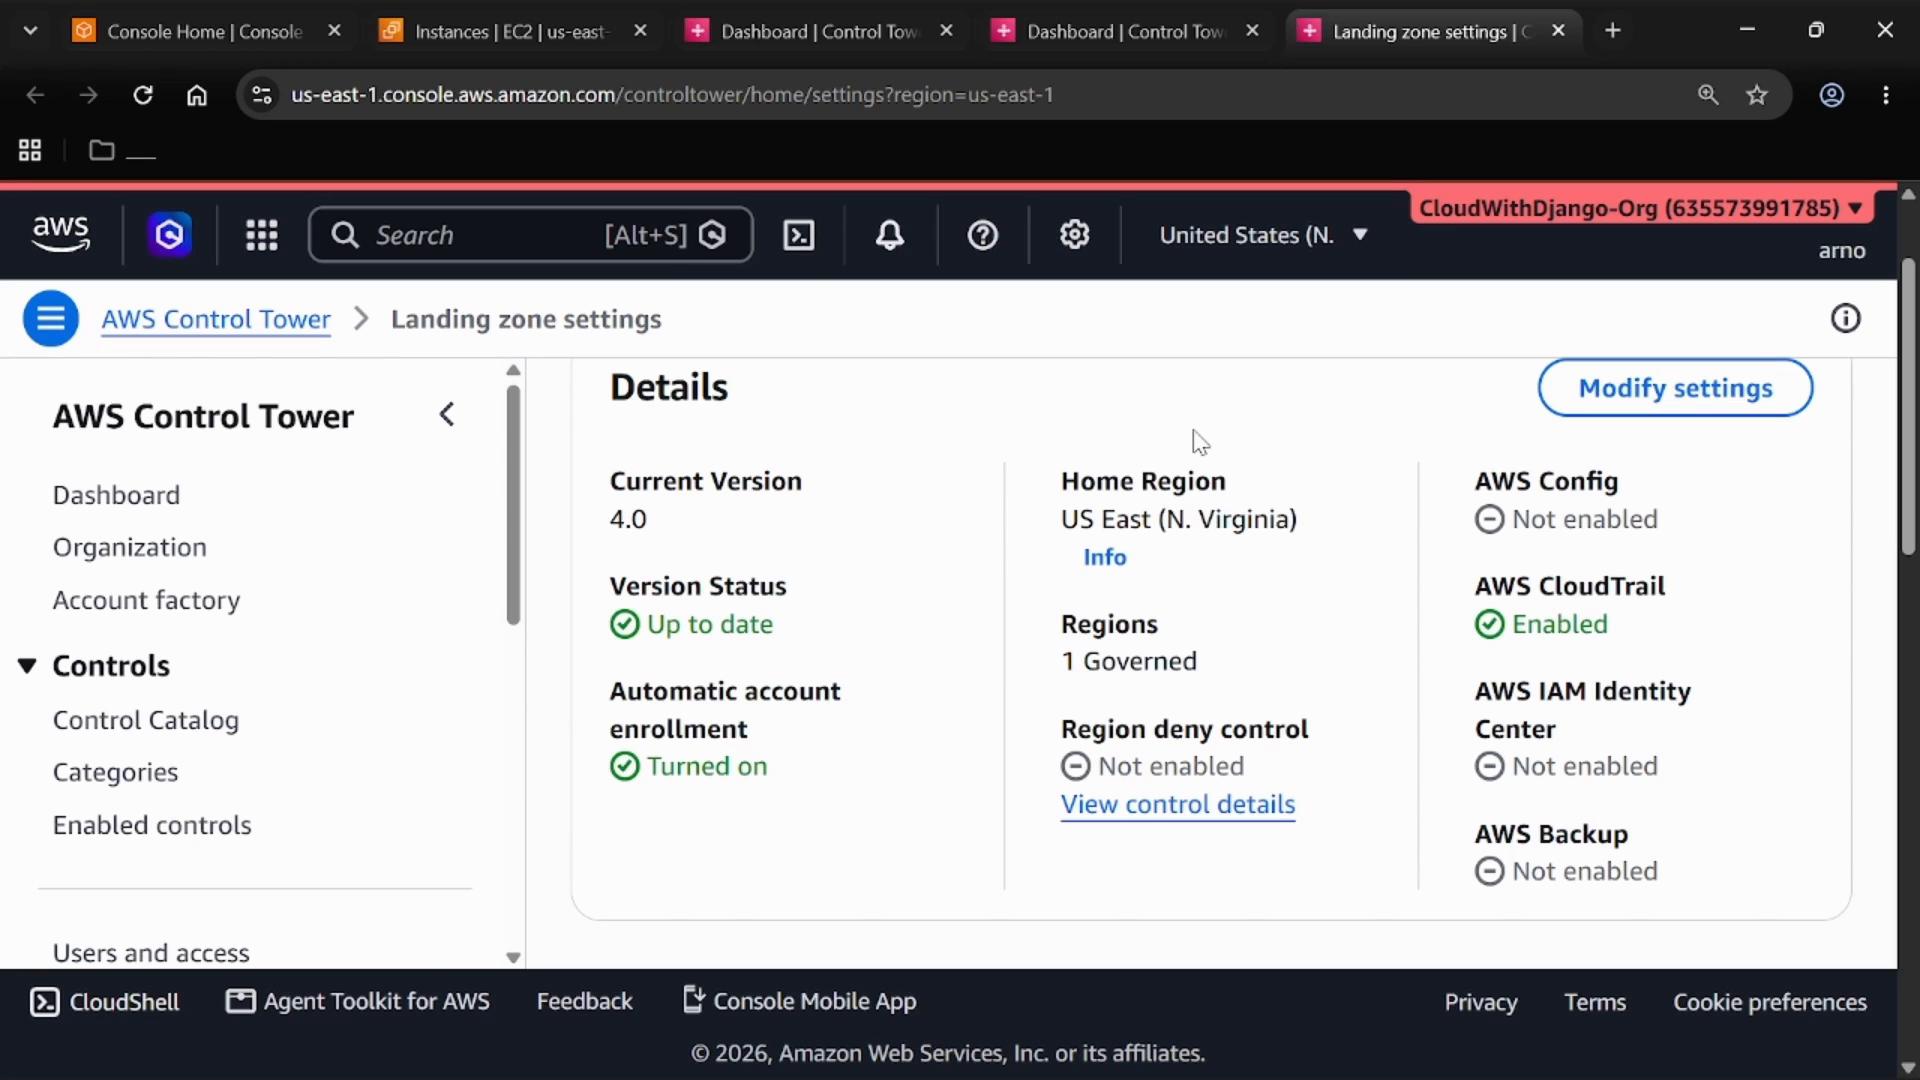Open the browser three-dot menu

click(x=1886, y=95)
